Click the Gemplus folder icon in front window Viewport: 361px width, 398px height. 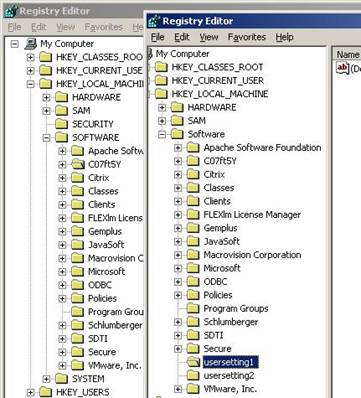193,228
